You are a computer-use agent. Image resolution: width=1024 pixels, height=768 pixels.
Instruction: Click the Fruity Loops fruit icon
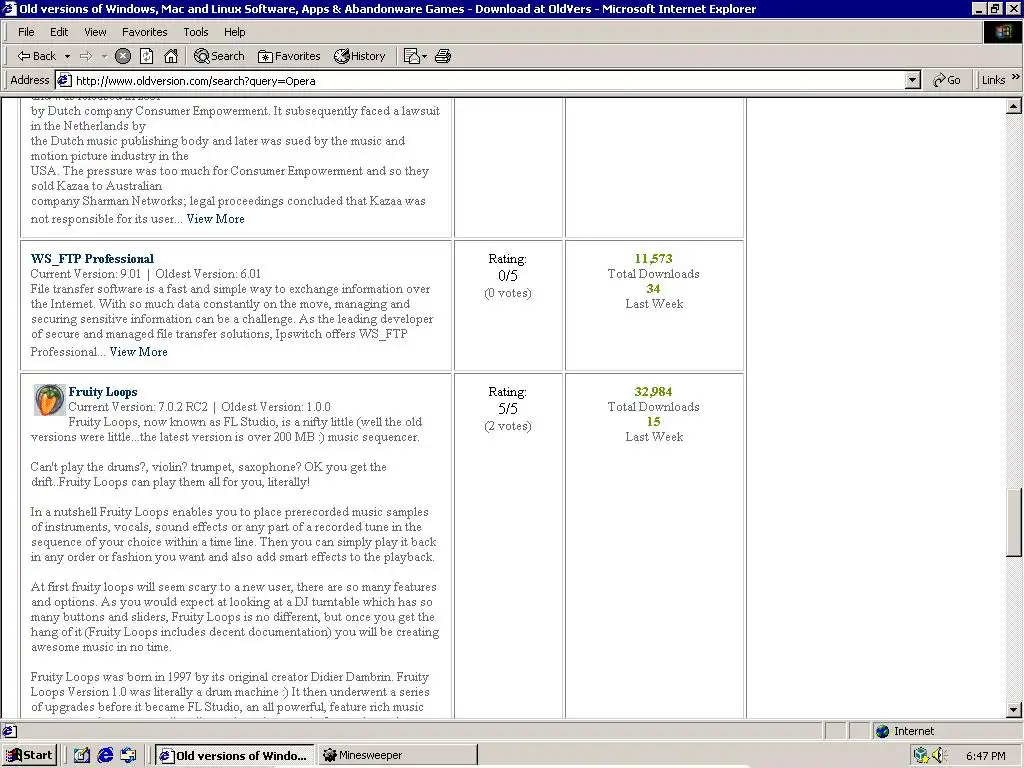tap(49, 400)
